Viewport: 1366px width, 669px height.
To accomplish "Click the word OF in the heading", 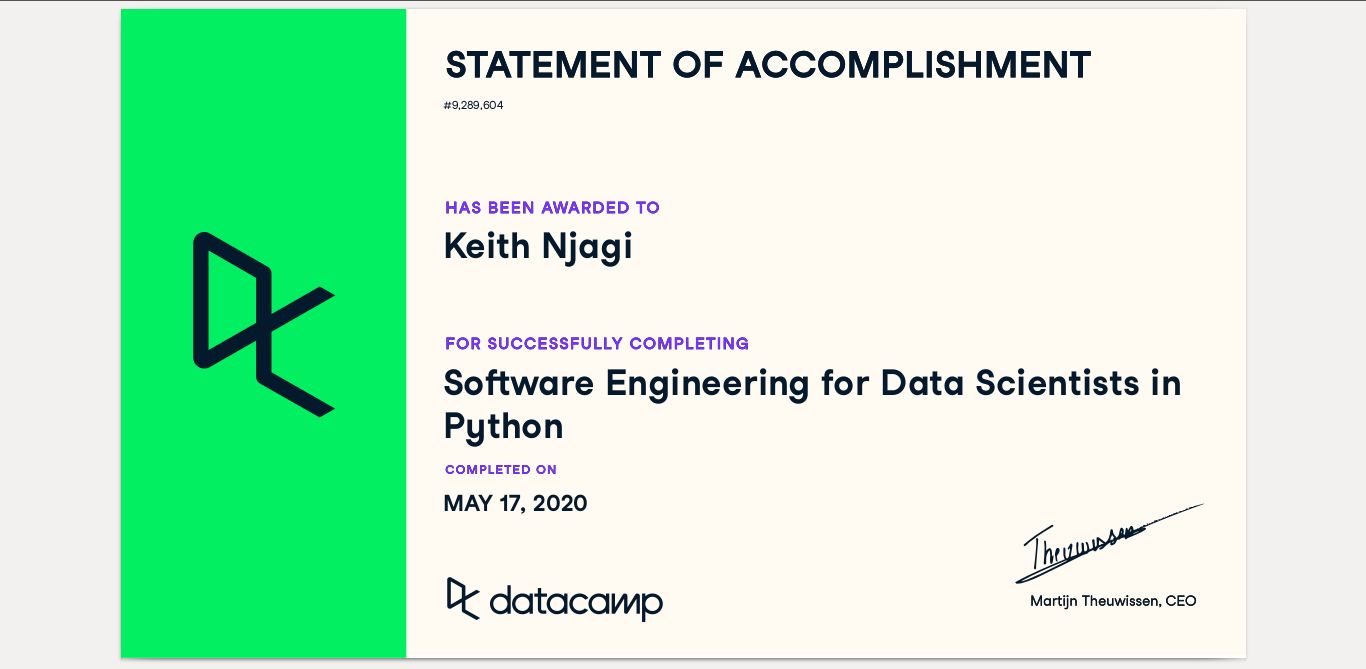I will (697, 66).
